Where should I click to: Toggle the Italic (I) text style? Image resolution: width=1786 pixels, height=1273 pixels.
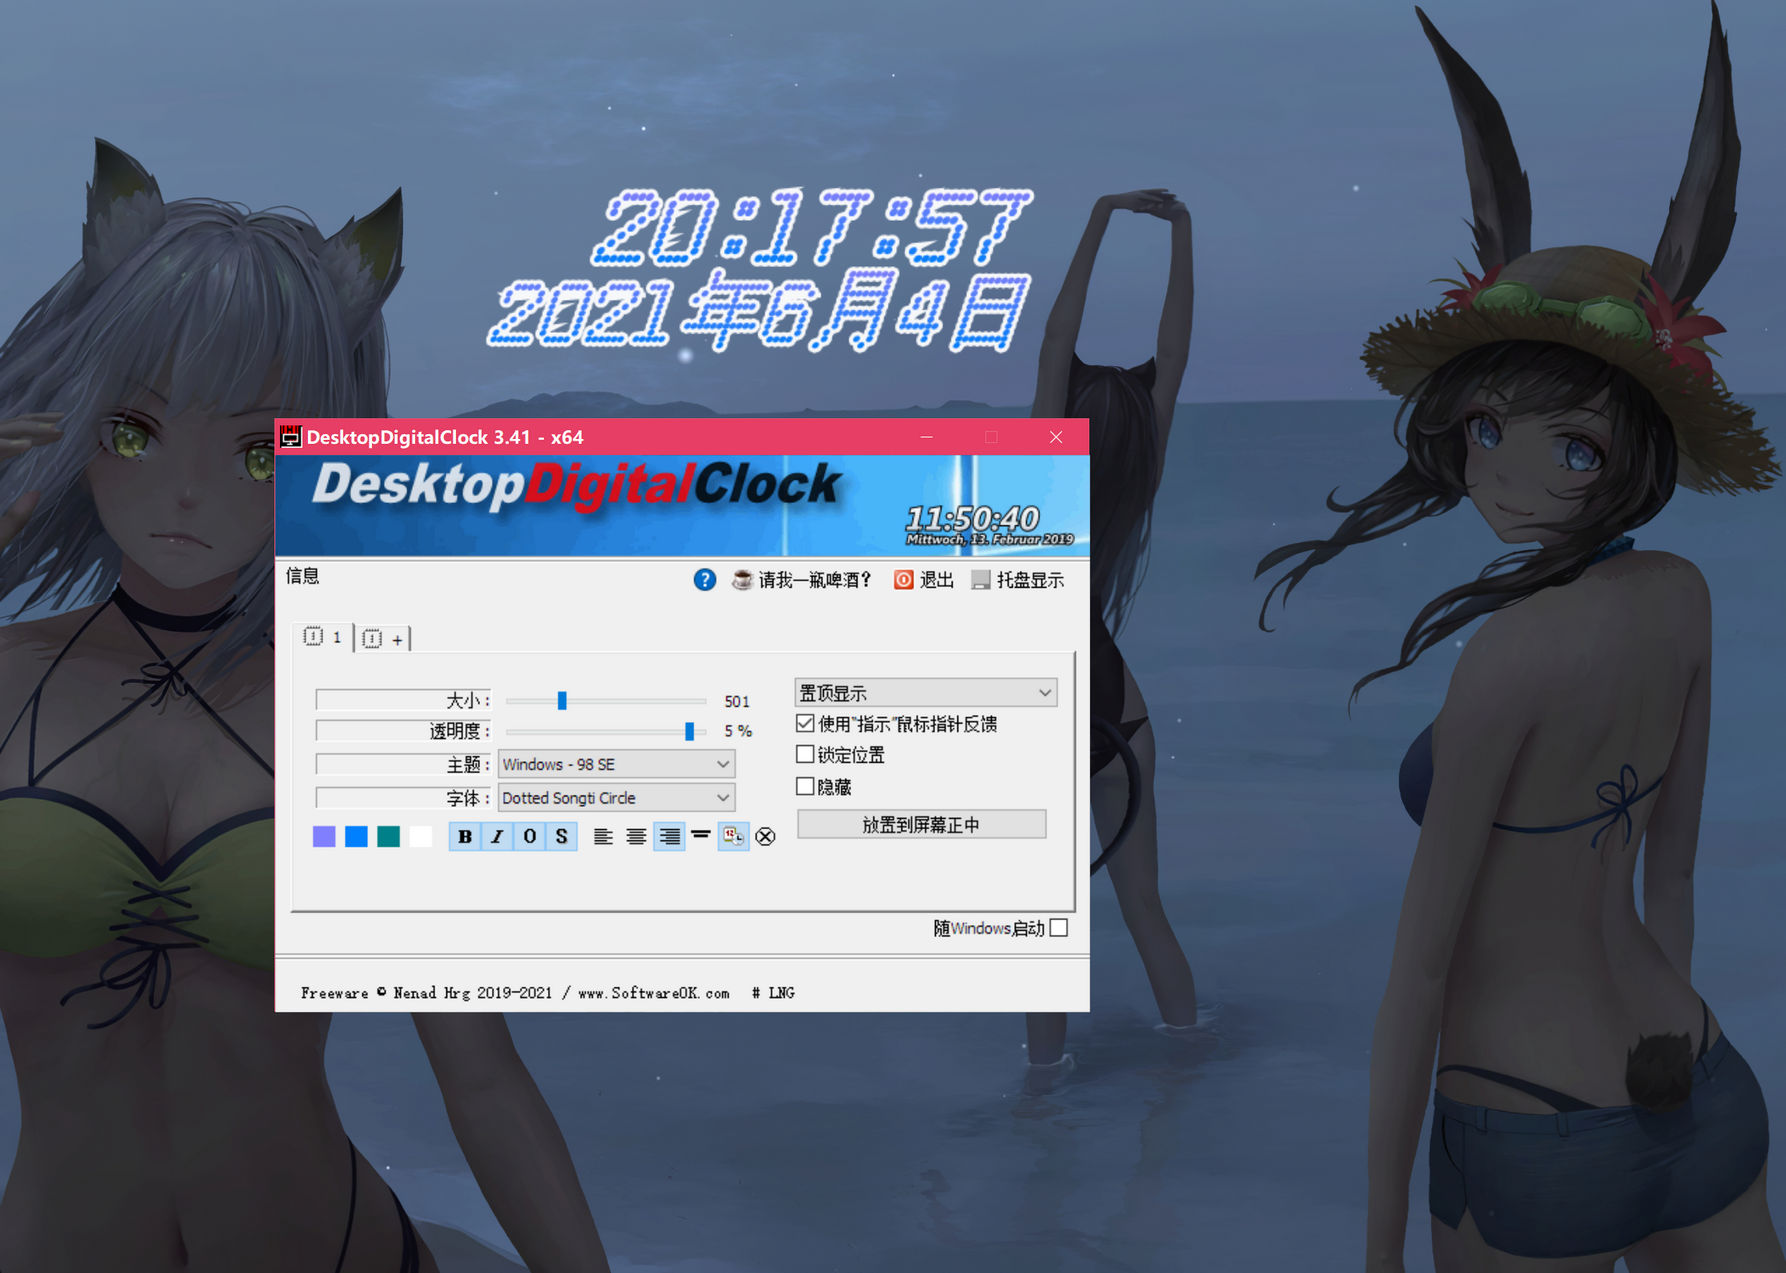(497, 837)
